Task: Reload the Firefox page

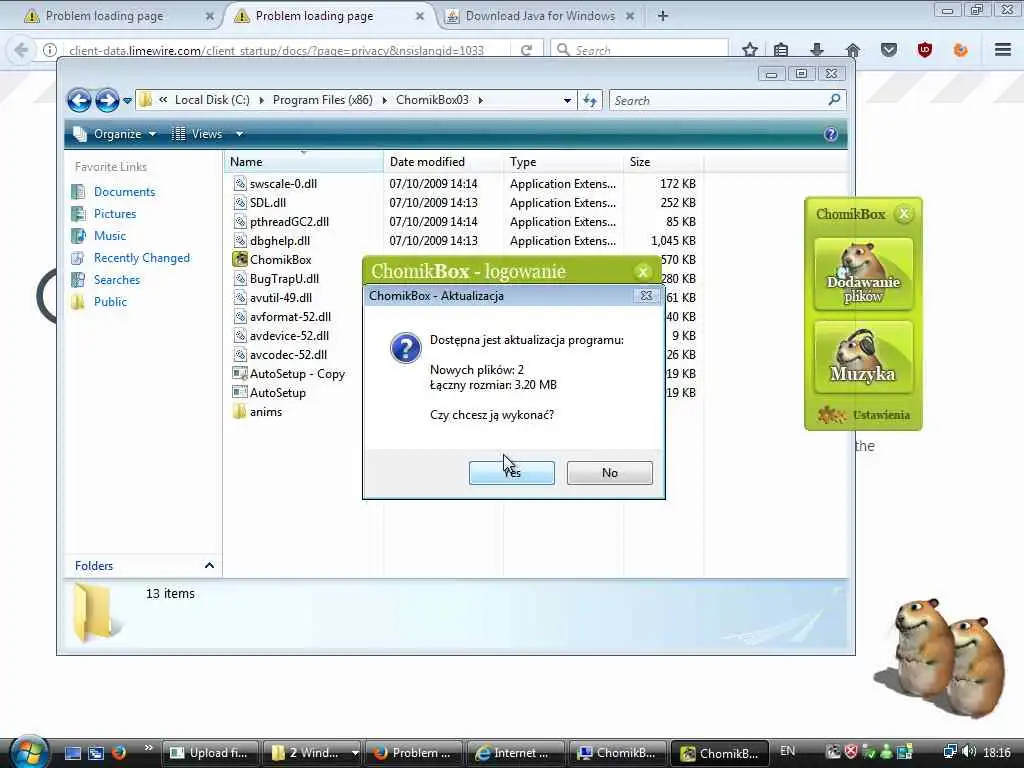Action: point(526,50)
